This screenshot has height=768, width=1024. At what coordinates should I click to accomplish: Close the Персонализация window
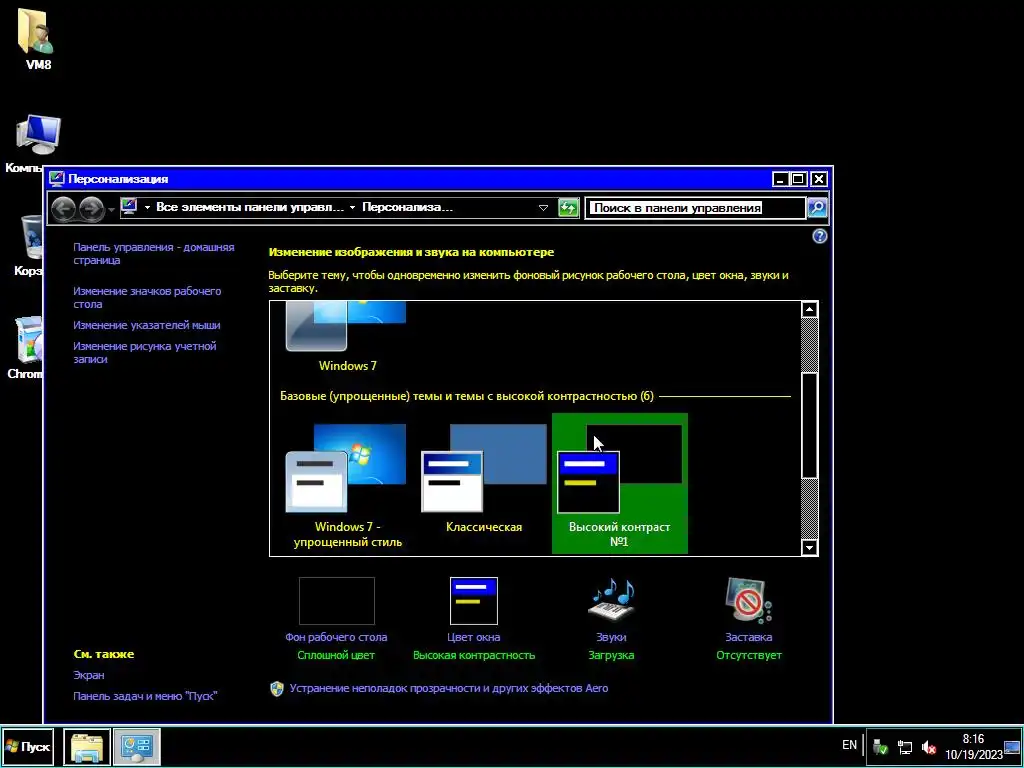819,179
